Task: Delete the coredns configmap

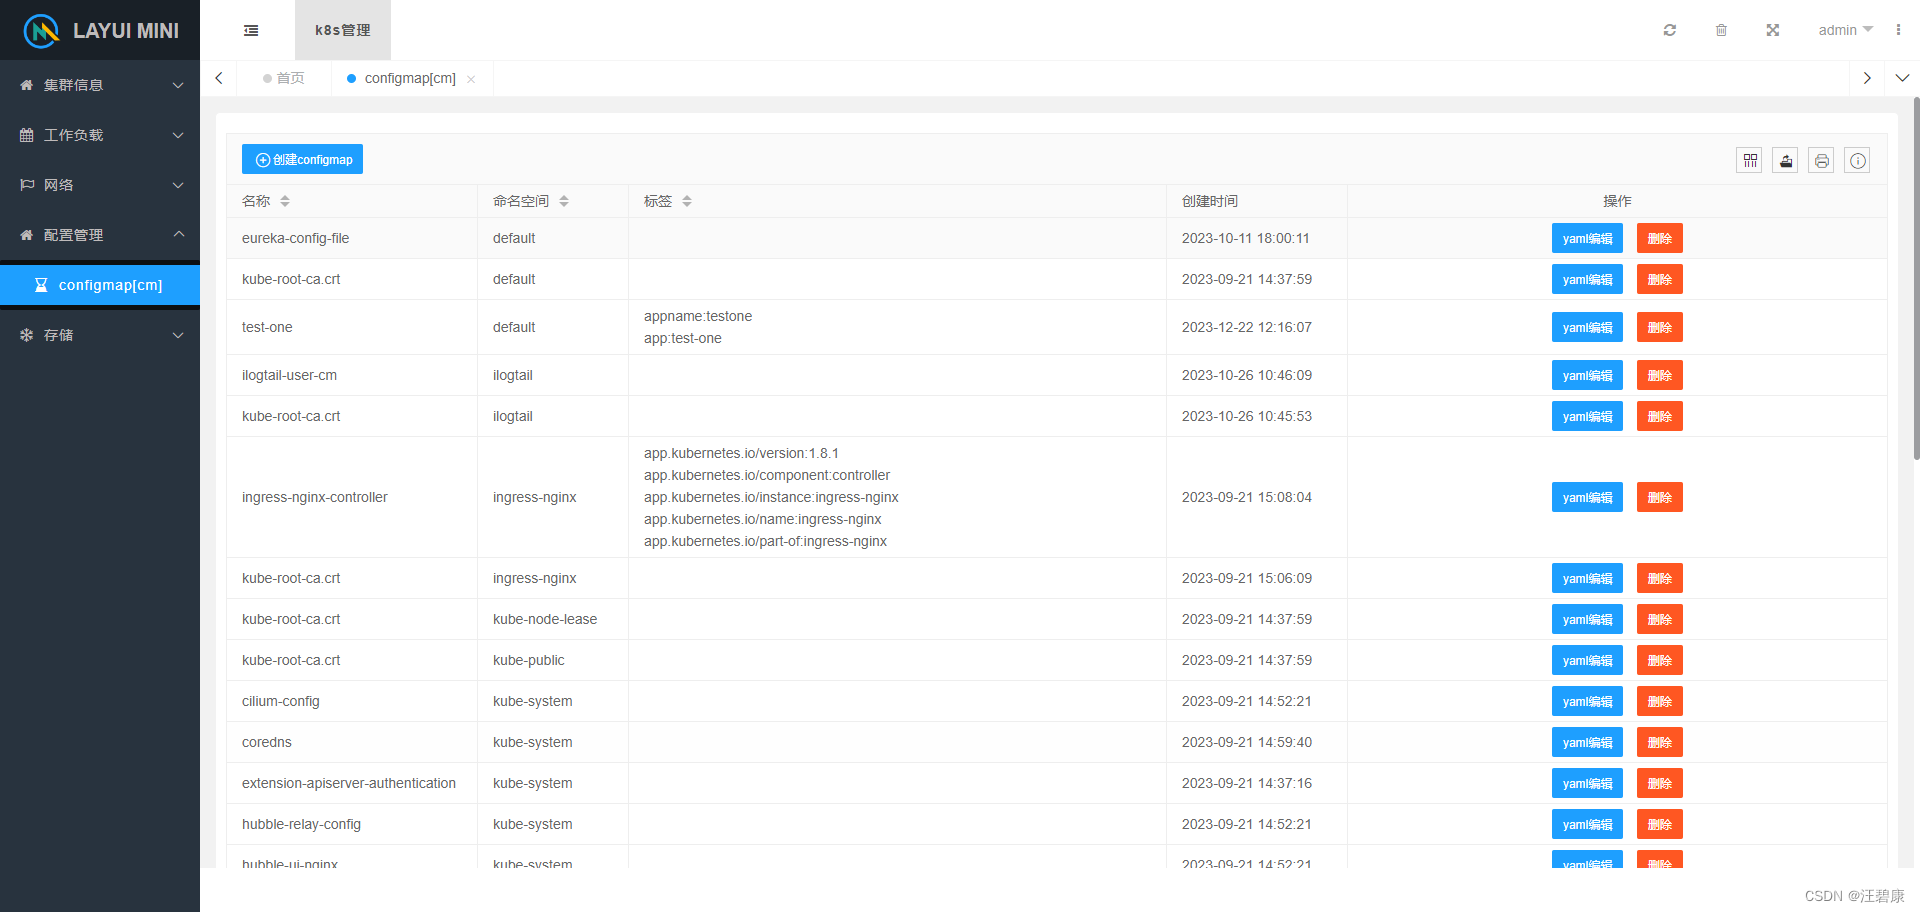Action: pyautogui.click(x=1659, y=742)
